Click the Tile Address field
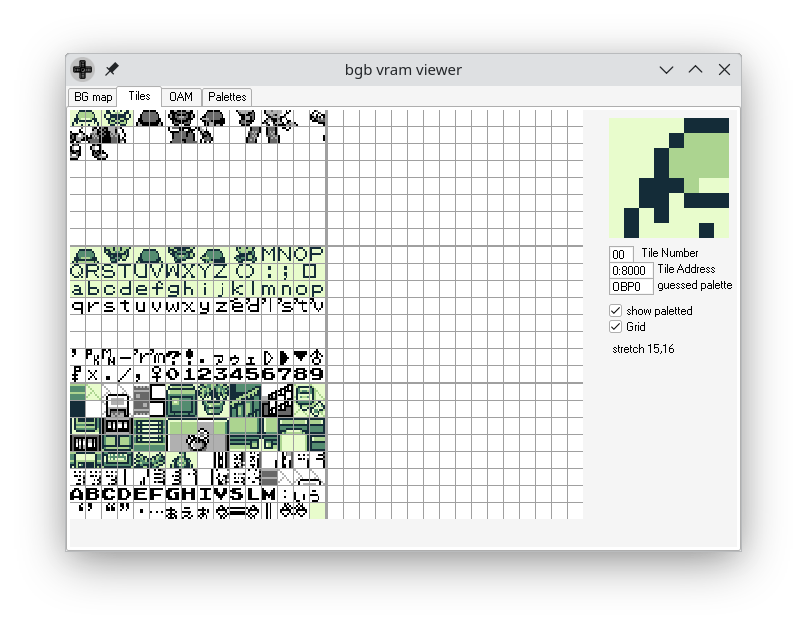 click(631, 270)
